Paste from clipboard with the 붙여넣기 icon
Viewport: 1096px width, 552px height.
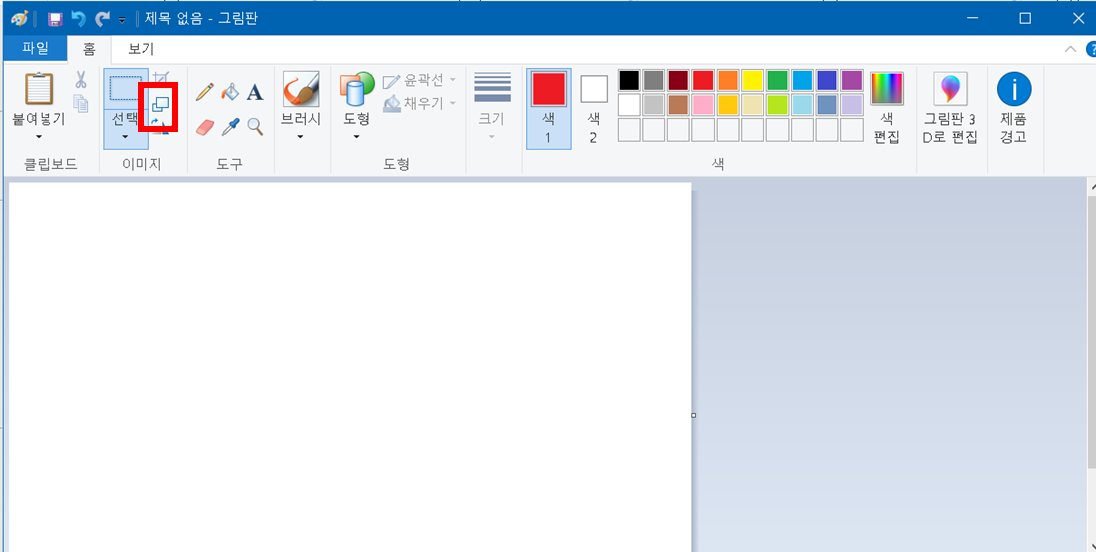click(x=38, y=89)
